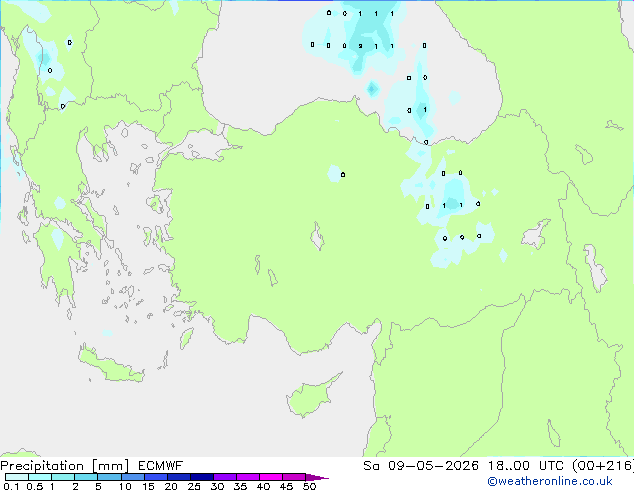Click the '0.1' legend value
Screen dimensions: 634x490
pyautogui.click(x=11, y=486)
